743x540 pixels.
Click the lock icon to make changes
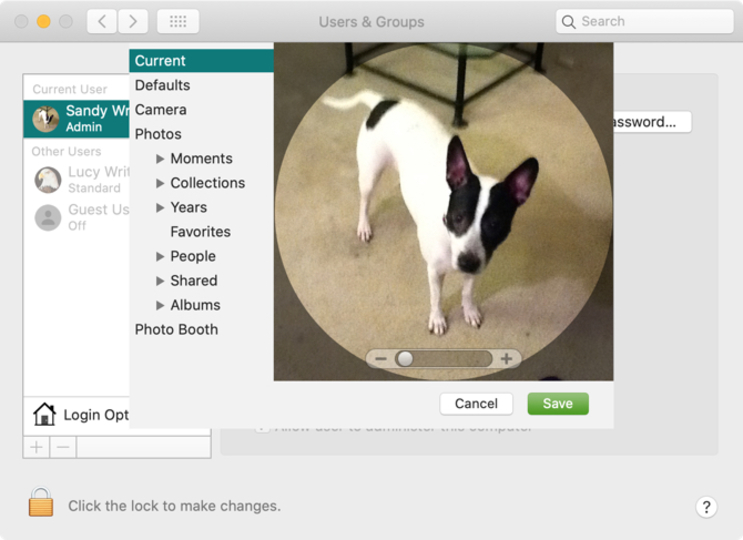[x=41, y=502]
